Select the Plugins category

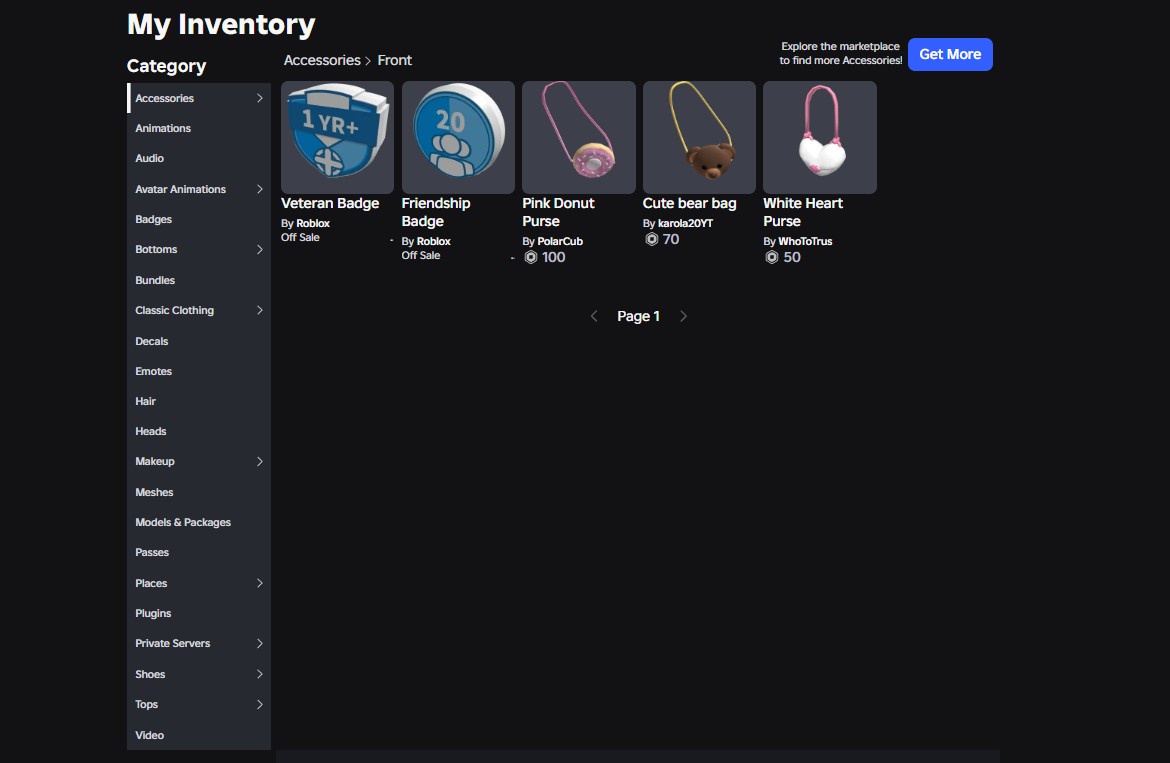198,613
